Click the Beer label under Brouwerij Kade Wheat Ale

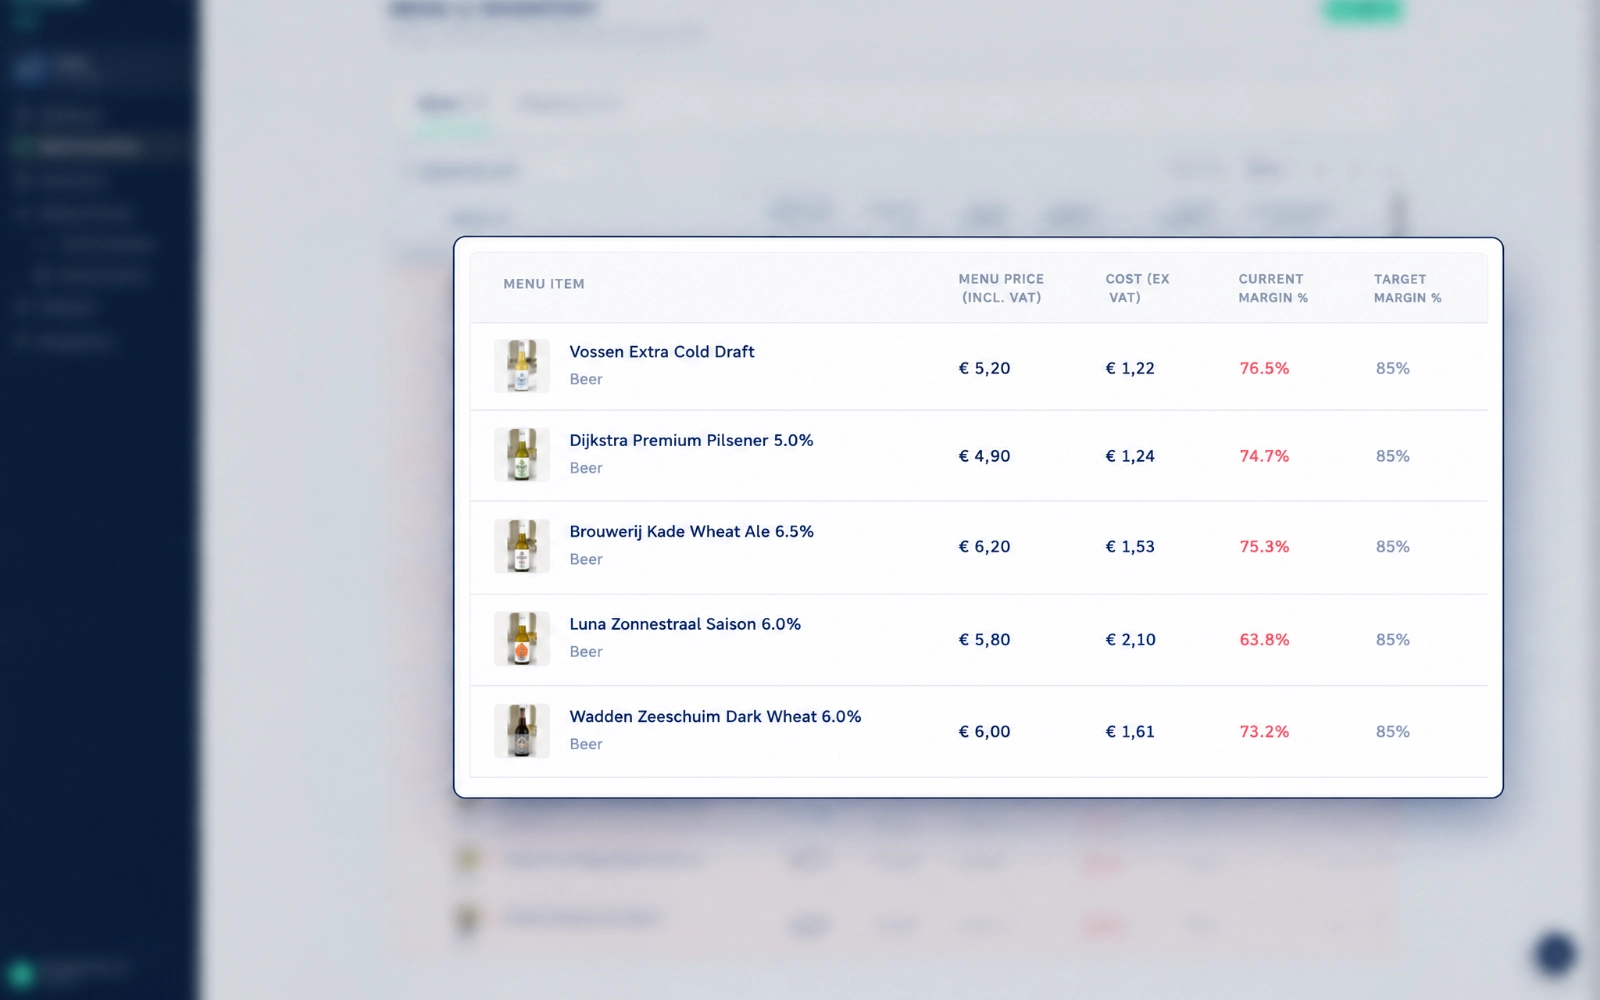coord(586,559)
